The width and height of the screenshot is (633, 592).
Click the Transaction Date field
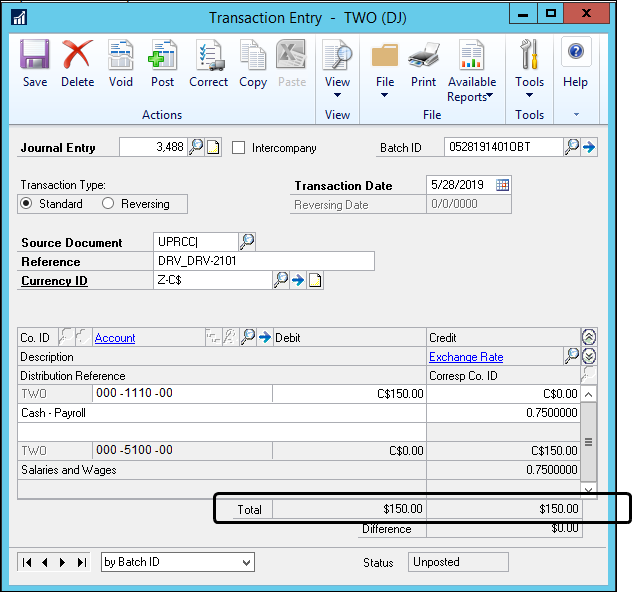pyautogui.click(x=460, y=185)
